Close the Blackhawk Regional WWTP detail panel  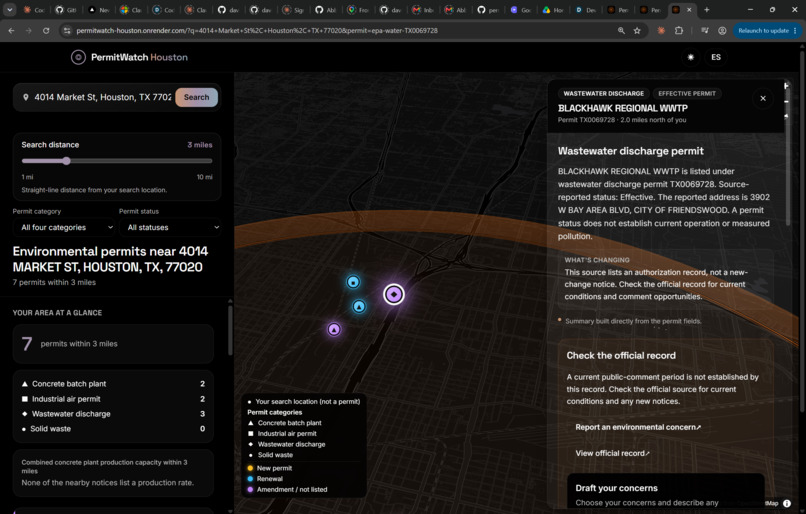(763, 98)
